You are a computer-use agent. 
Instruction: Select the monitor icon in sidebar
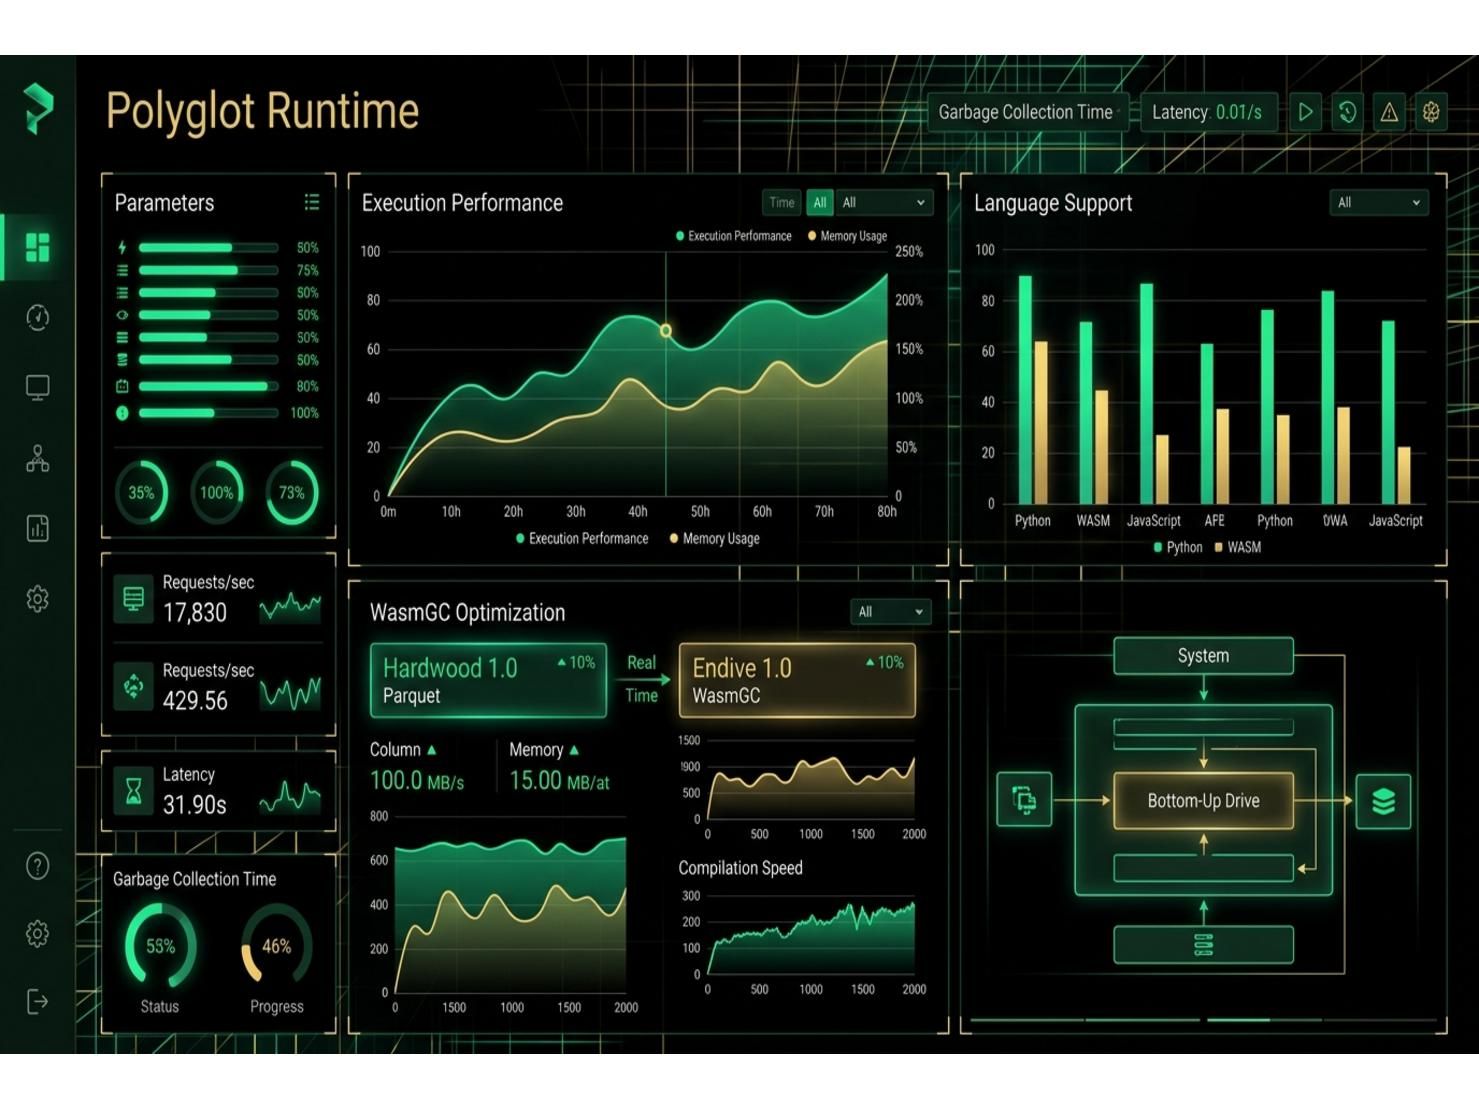(37, 388)
